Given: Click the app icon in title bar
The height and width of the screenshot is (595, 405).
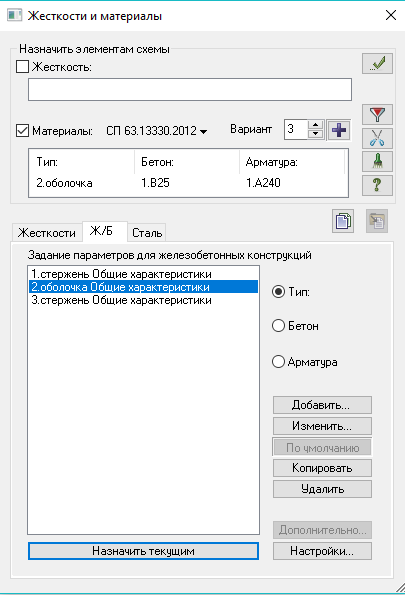Looking at the screenshot, I should point(14,16).
